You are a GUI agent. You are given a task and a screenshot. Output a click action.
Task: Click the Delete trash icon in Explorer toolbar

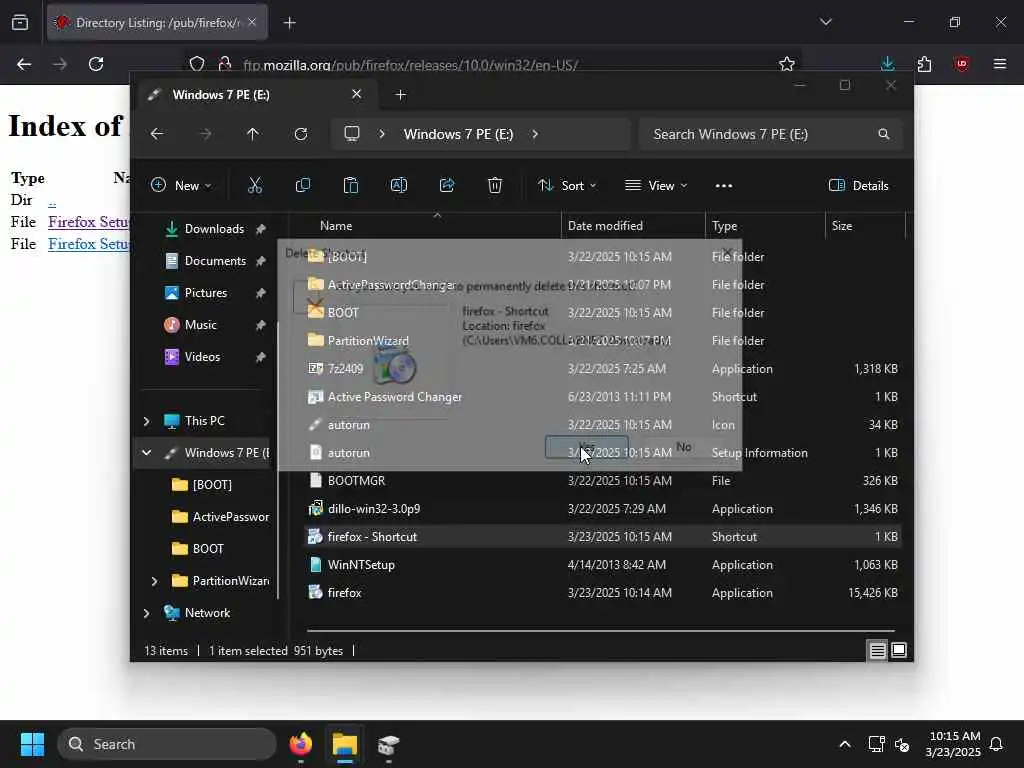(x=495, y=185)
